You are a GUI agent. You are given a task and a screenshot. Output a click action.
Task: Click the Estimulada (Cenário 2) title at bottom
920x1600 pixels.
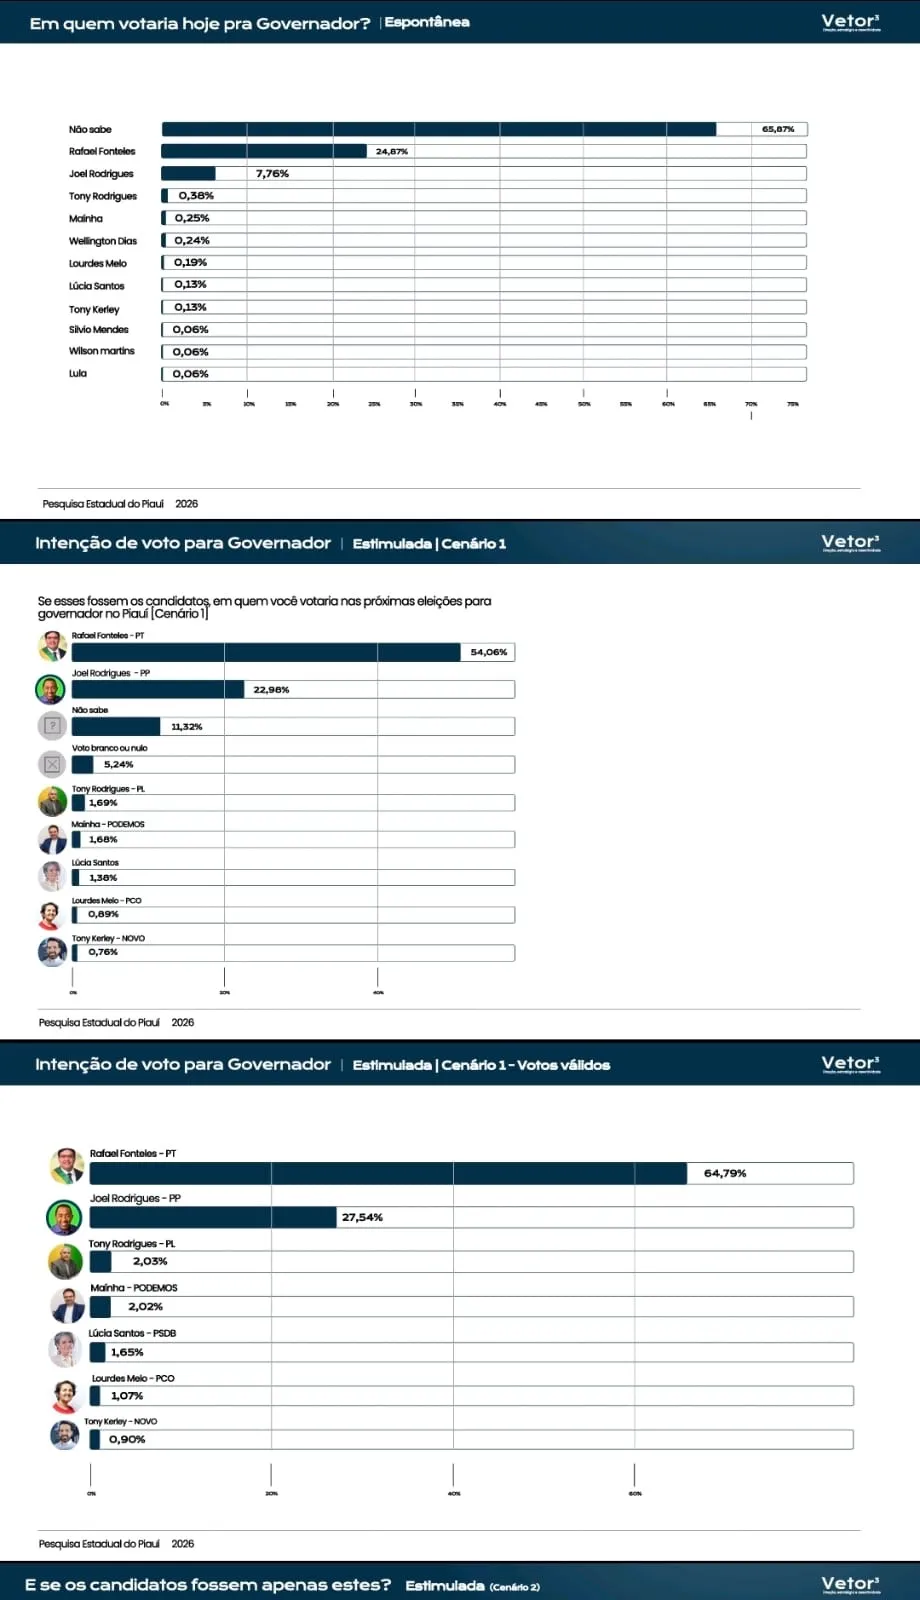(x=472, y=1586)
